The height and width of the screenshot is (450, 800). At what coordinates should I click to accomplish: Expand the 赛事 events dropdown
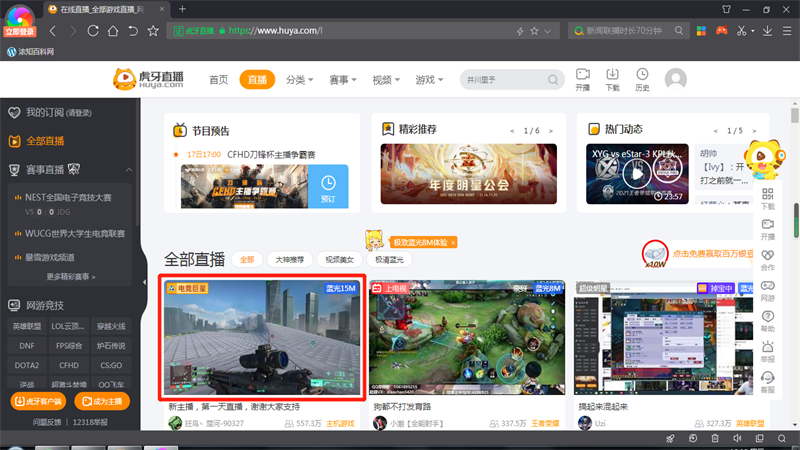[x=343, y=80]
